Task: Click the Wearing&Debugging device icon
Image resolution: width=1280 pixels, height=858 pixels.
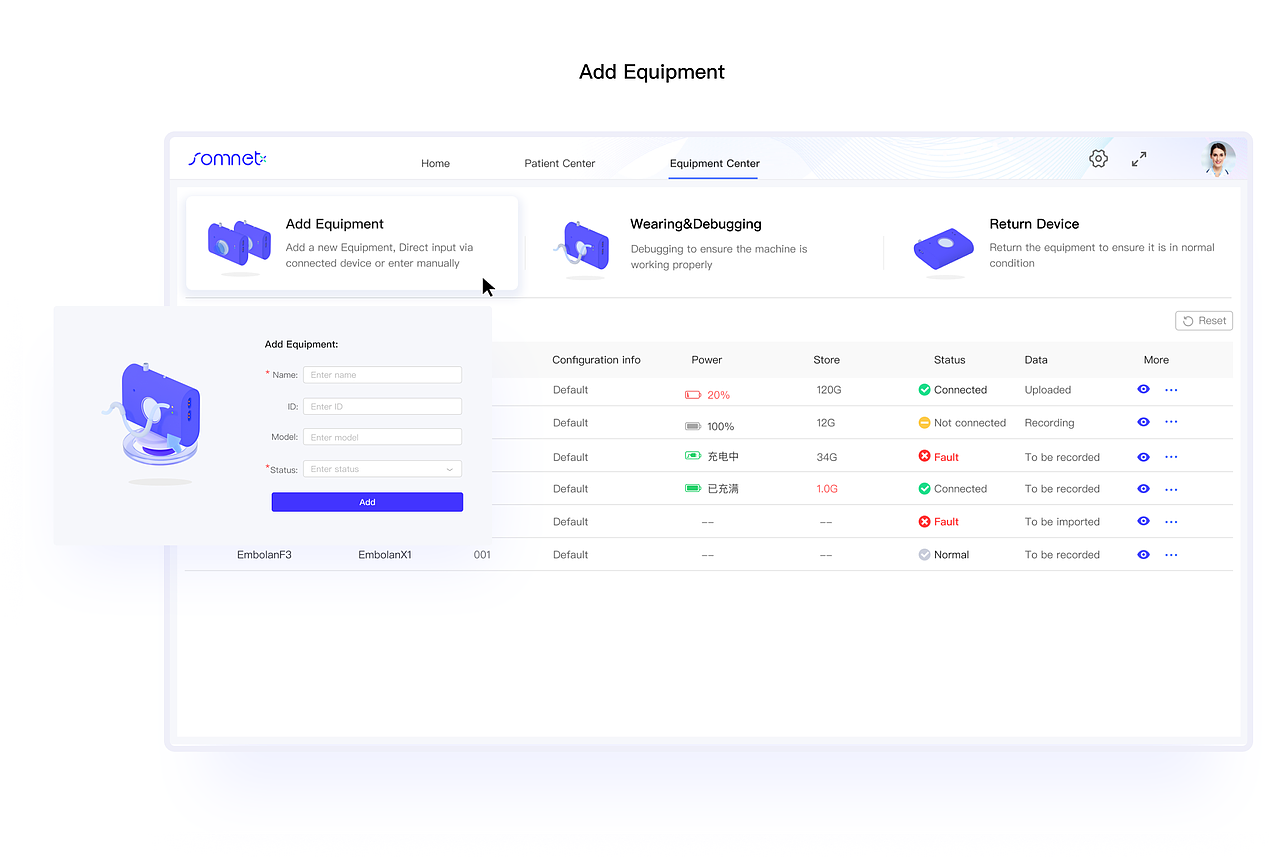Action: click(583, 248)
